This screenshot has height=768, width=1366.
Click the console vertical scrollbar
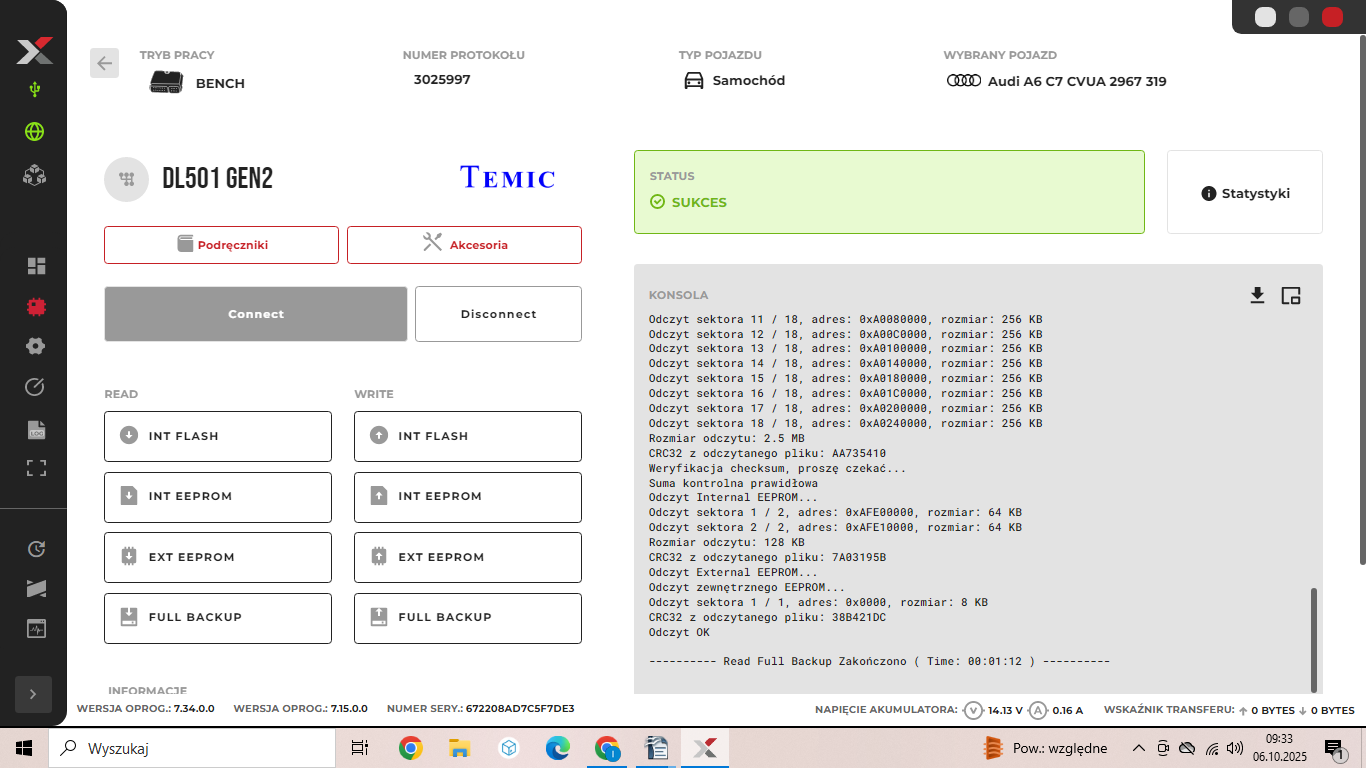1314,638
